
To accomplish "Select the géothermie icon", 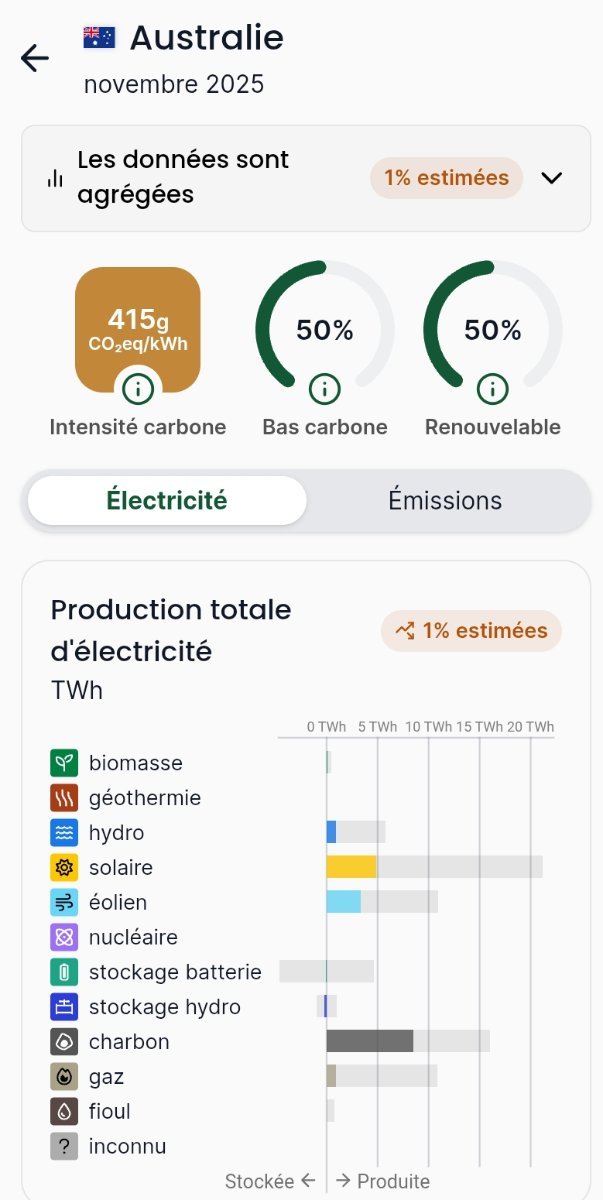I will click(64, 798).
